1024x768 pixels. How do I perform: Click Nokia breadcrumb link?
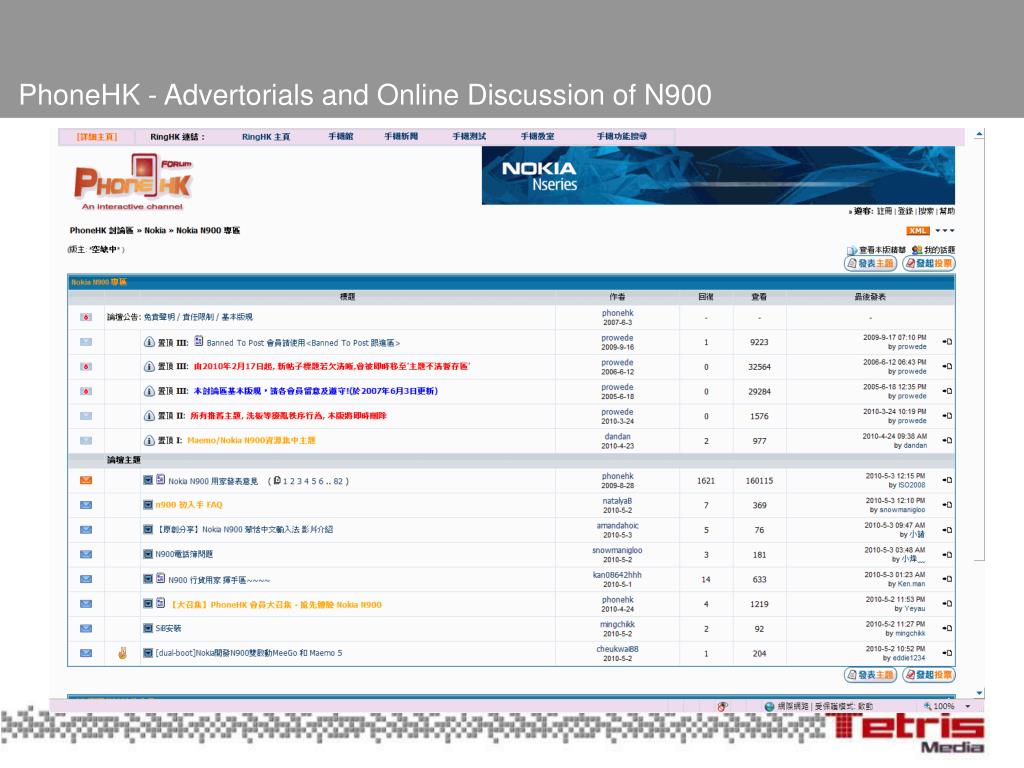(155, 231)
